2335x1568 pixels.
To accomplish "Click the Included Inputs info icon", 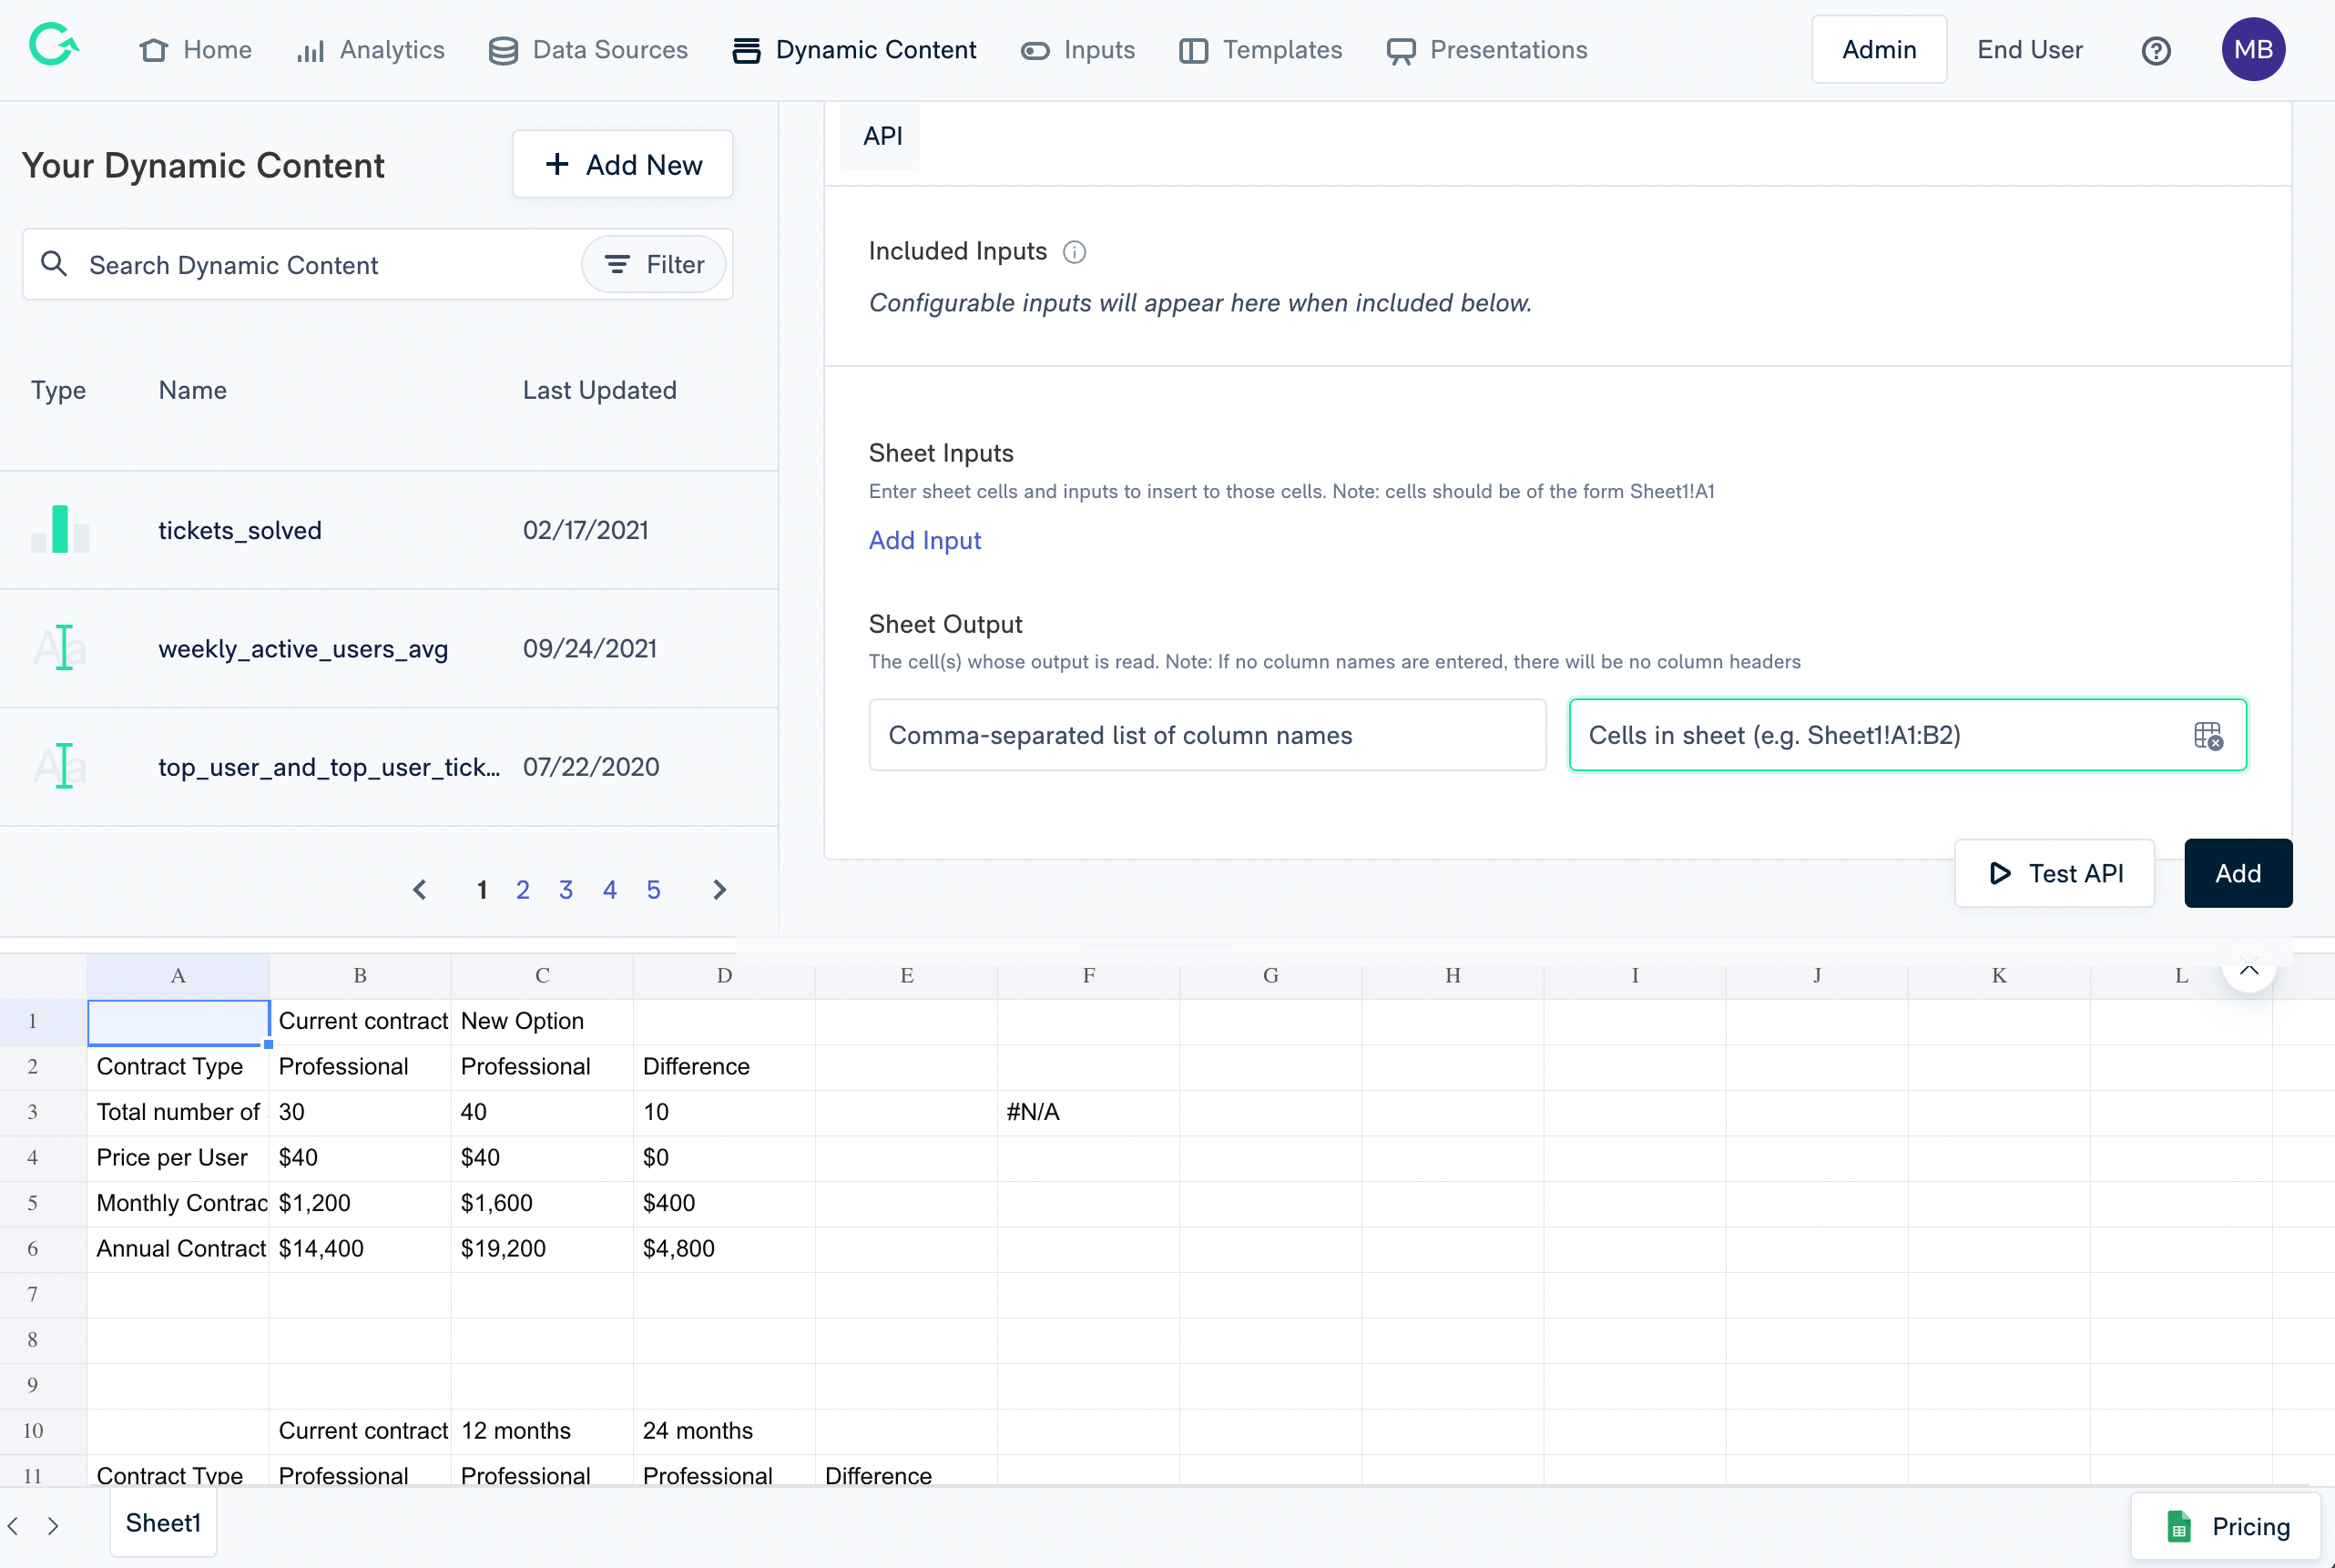I will pos(1074,252).
